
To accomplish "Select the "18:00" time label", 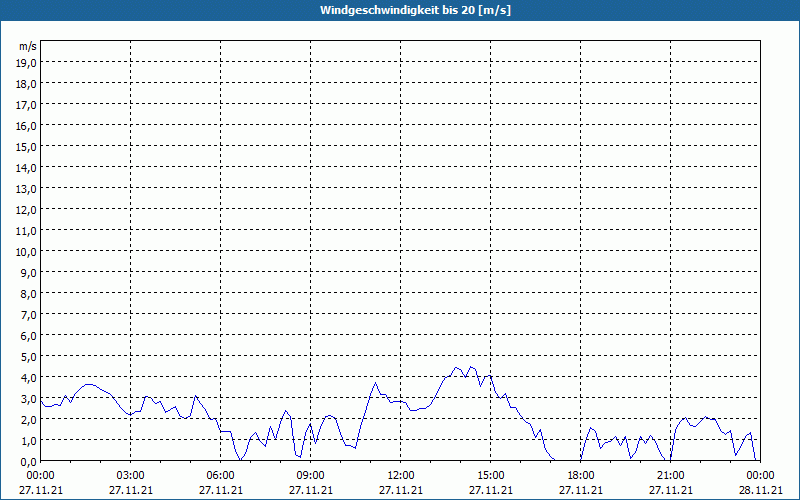I will coord(581,476).
